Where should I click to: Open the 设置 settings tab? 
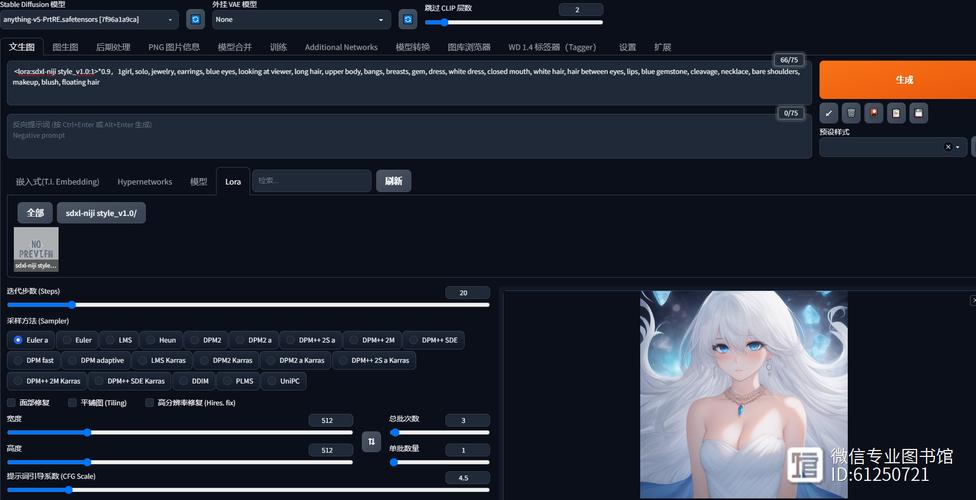(x=627, y=47)
